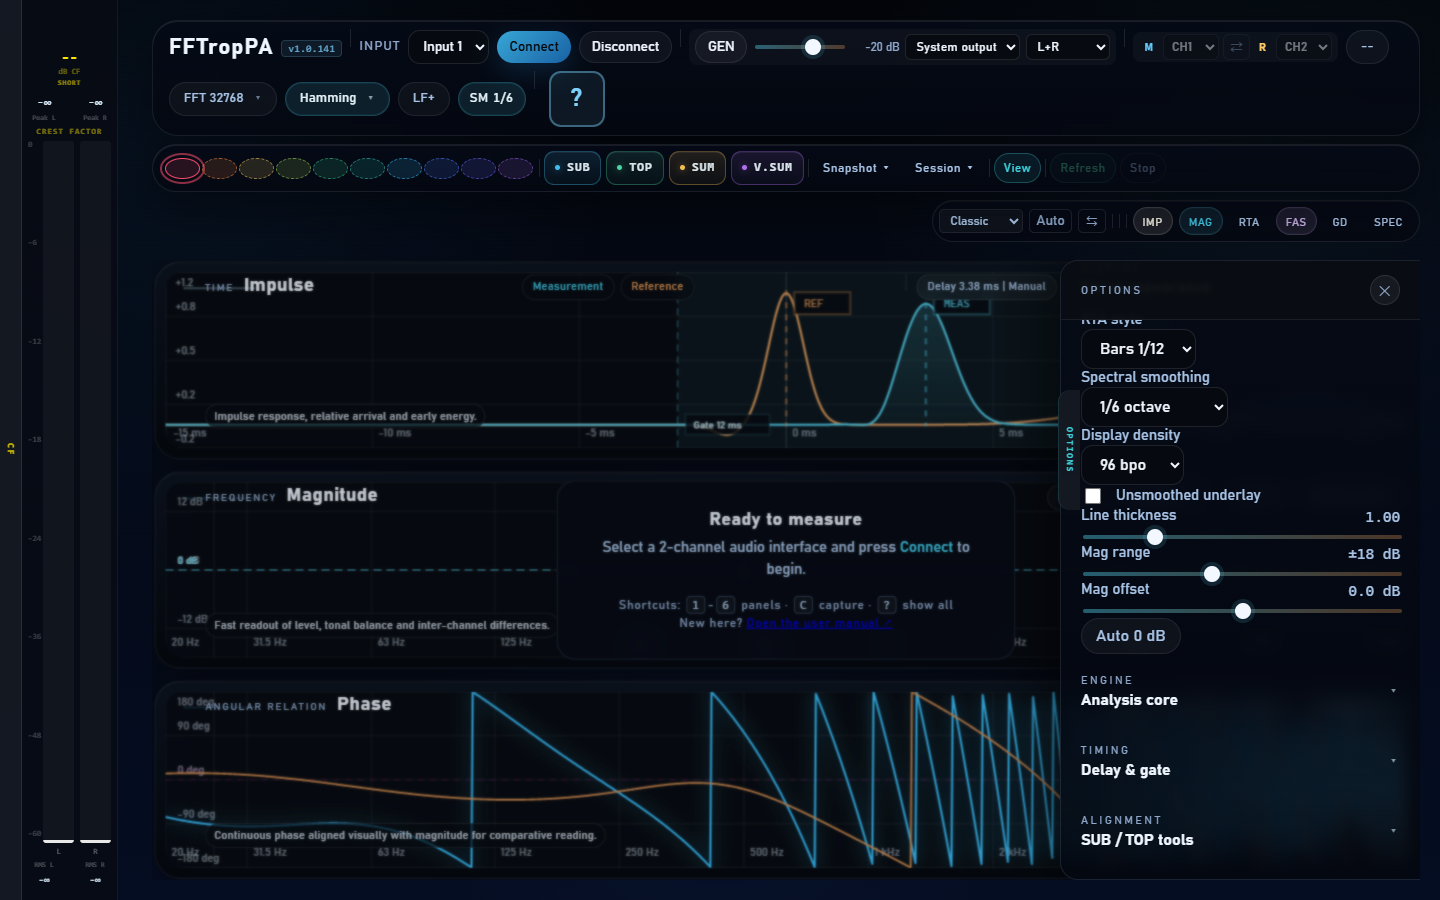Expand the Delay & gate section
This screenshot has width=1440, height=900.
(x=1240, y=761)
